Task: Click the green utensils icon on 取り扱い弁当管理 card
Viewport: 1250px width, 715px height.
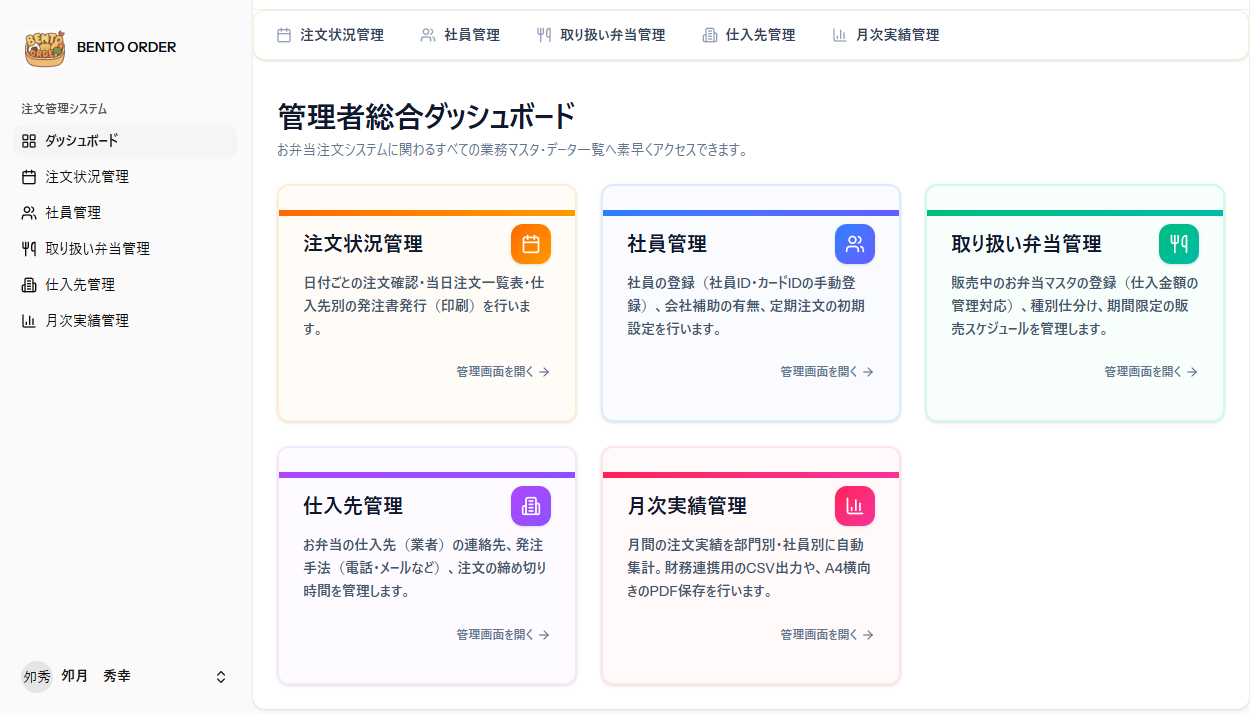Action: [1179, 244]
